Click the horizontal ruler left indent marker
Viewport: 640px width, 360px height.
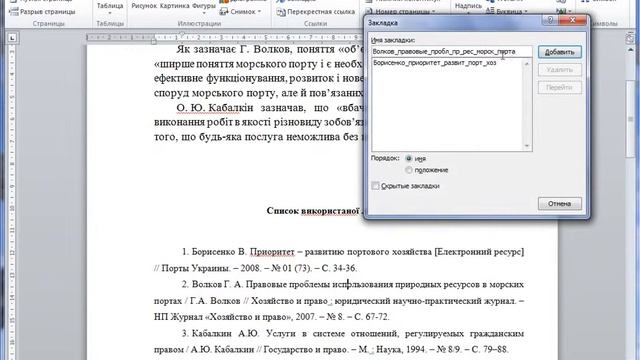tap(153, 40)
